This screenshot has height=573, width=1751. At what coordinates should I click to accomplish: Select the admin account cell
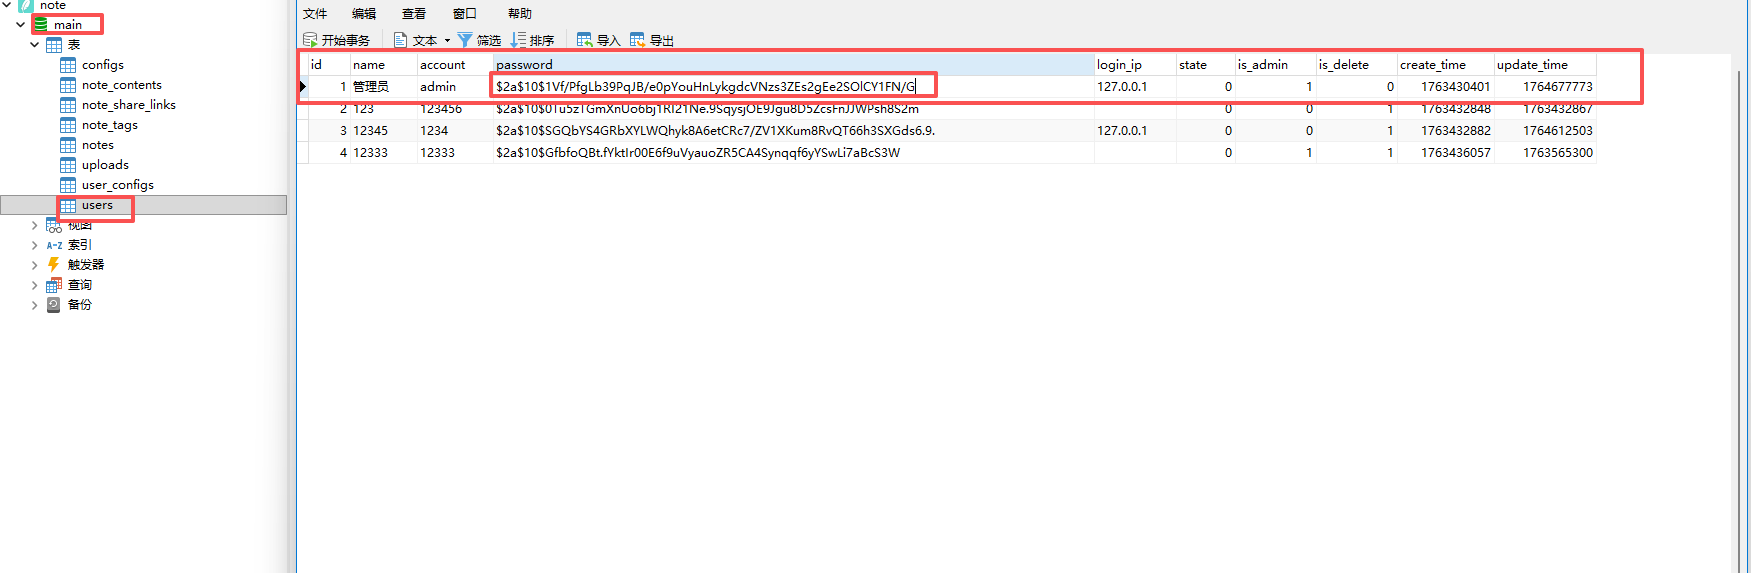coord(455,87)
